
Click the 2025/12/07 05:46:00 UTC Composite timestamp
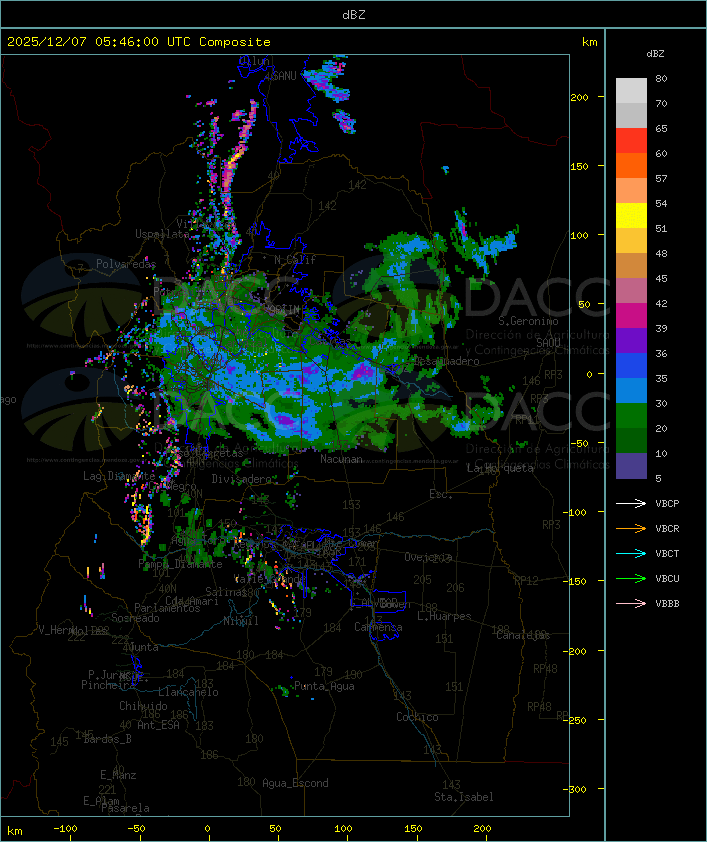tap(139, 42)
